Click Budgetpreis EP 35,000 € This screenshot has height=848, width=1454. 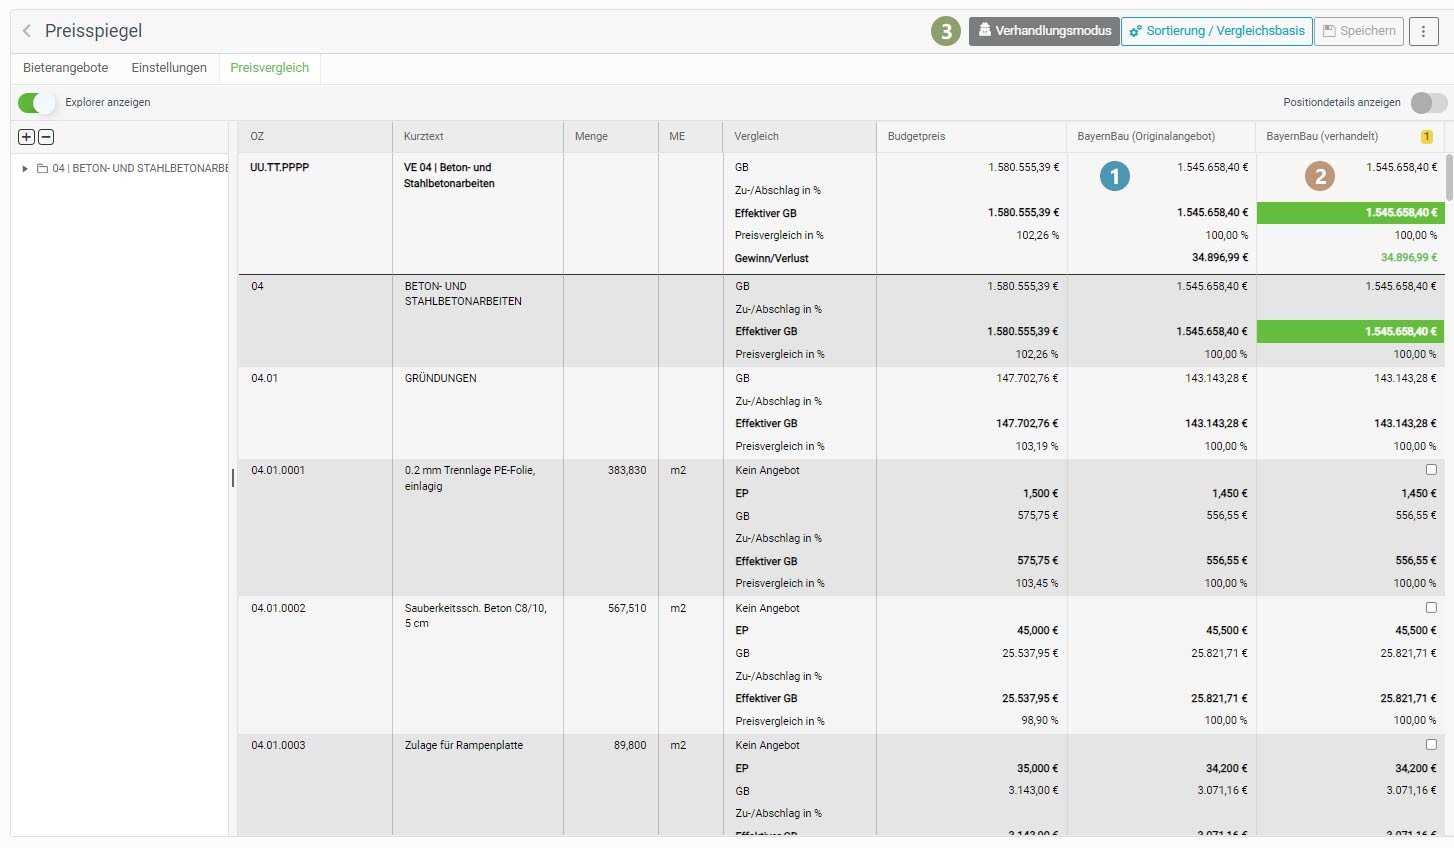coord(1037,768)
